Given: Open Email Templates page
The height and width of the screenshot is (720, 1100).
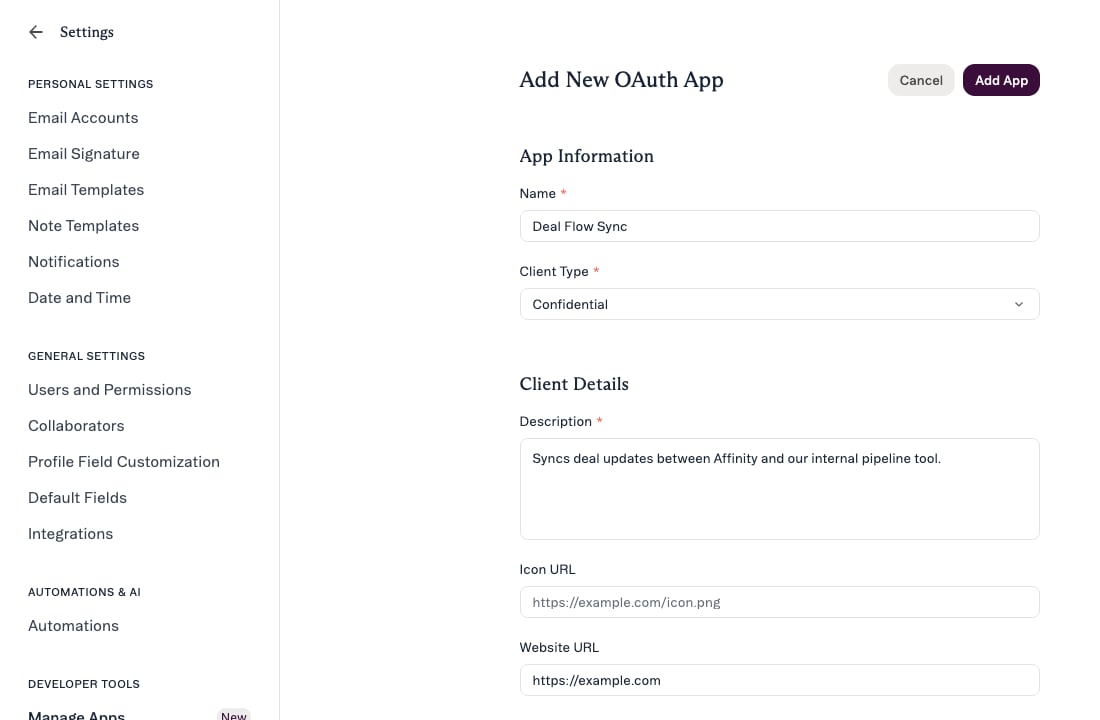Looking at the screenshot, I should (86, 189).
